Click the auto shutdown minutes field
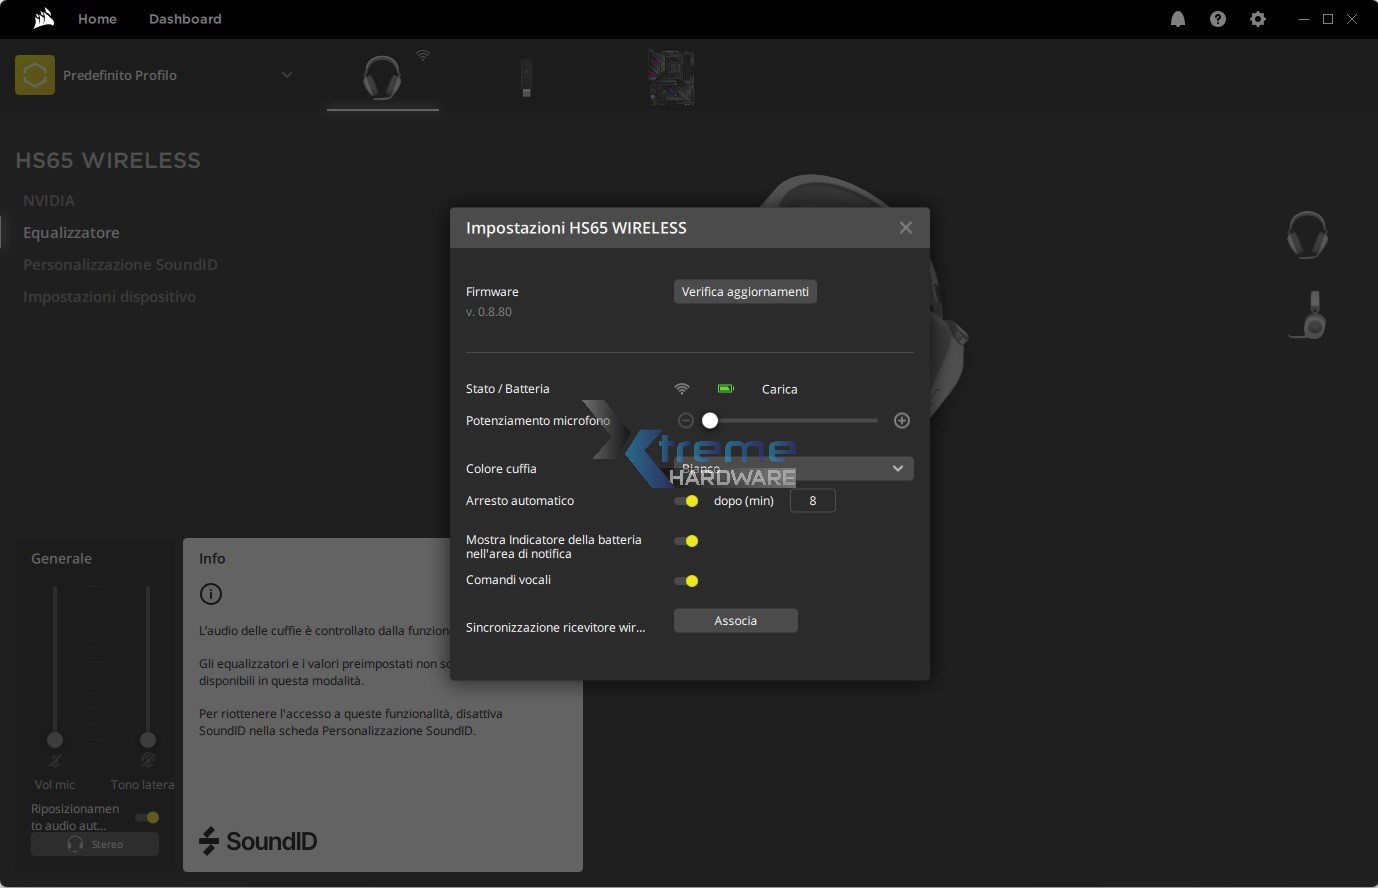Screen dimensions: 1378x888 [812, 501]
